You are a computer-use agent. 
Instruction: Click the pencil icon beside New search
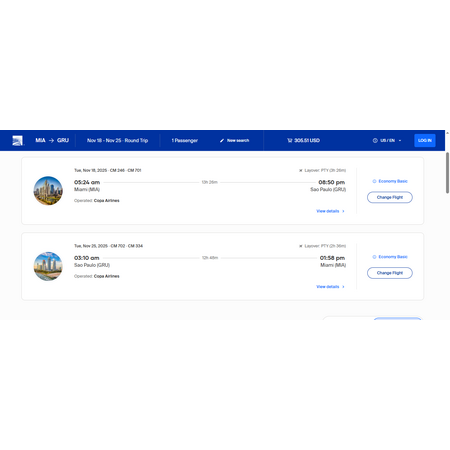(222, 140)
